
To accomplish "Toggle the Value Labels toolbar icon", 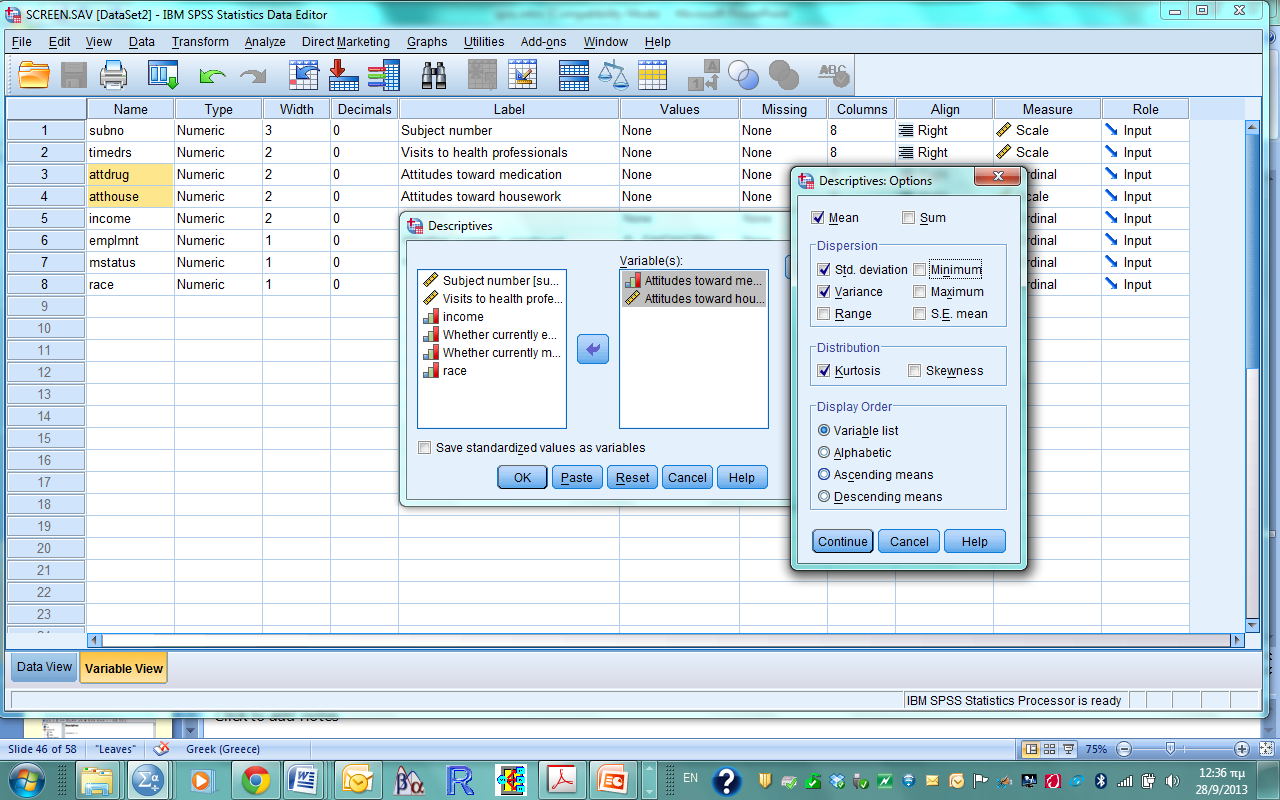I will [x=703, y=75].
